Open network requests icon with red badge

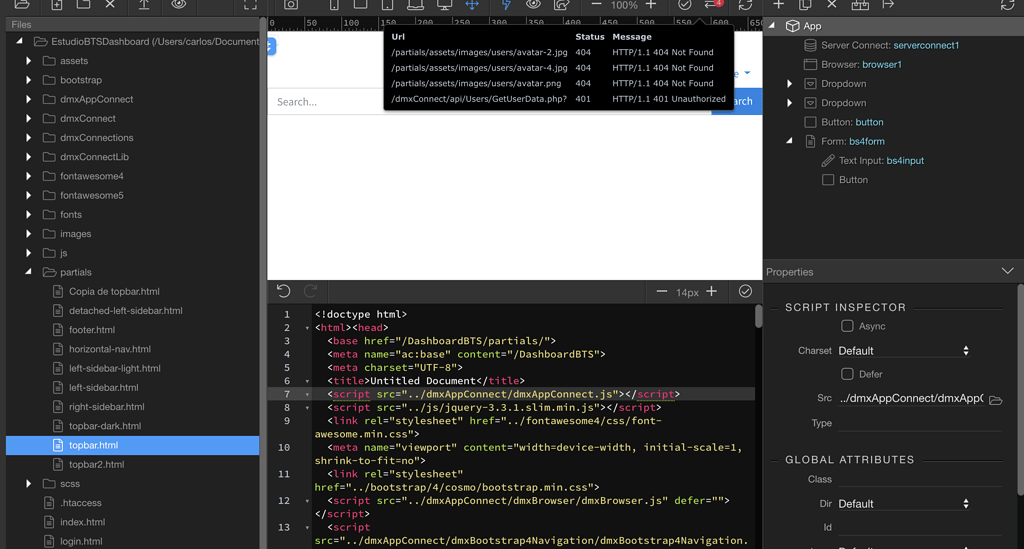714,4
